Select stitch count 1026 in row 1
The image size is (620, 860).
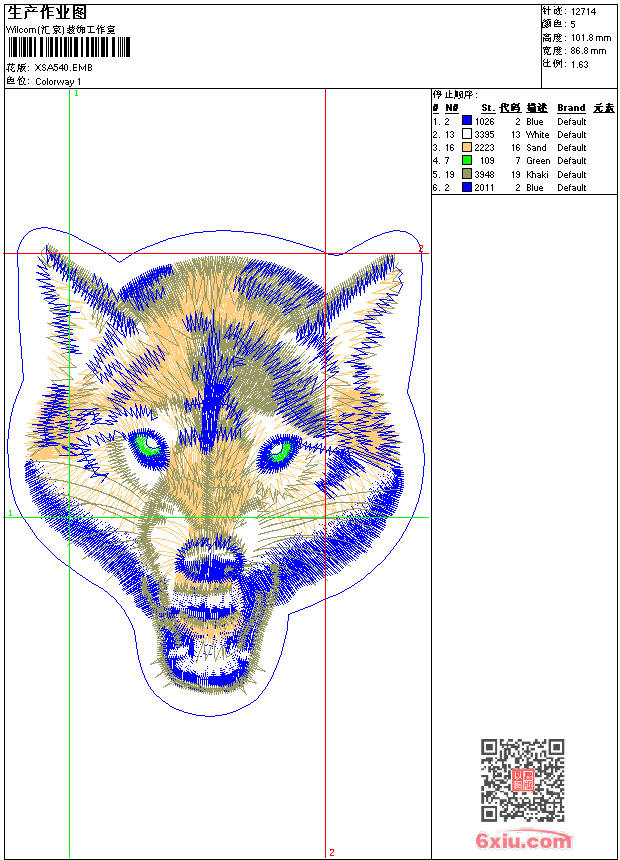coord(484,122)
